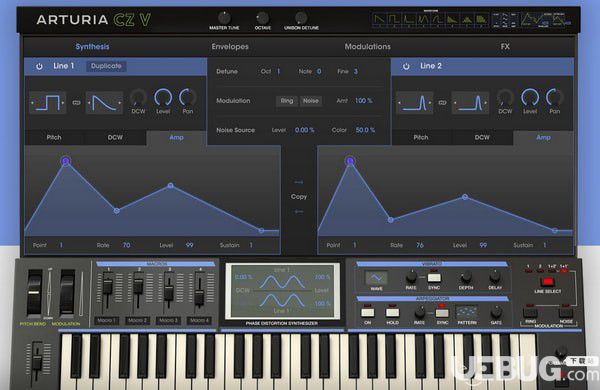
Task: Click the Vibrato Delay knob
Action: (495, 276)
